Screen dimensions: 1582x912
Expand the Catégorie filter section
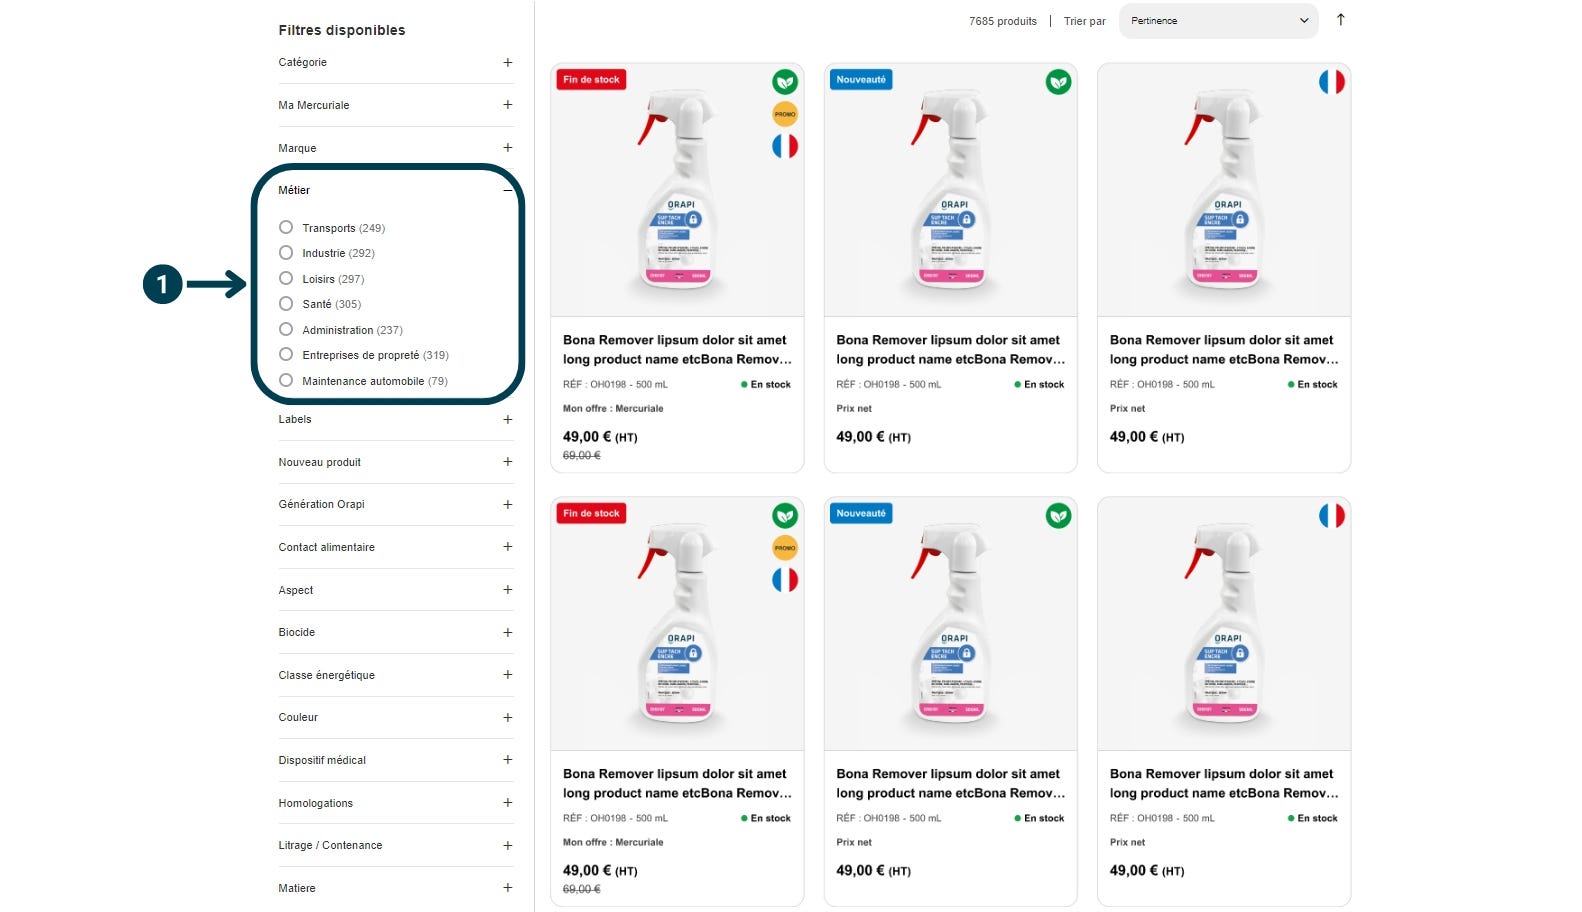pyautogui.click(x=396, y=62)
